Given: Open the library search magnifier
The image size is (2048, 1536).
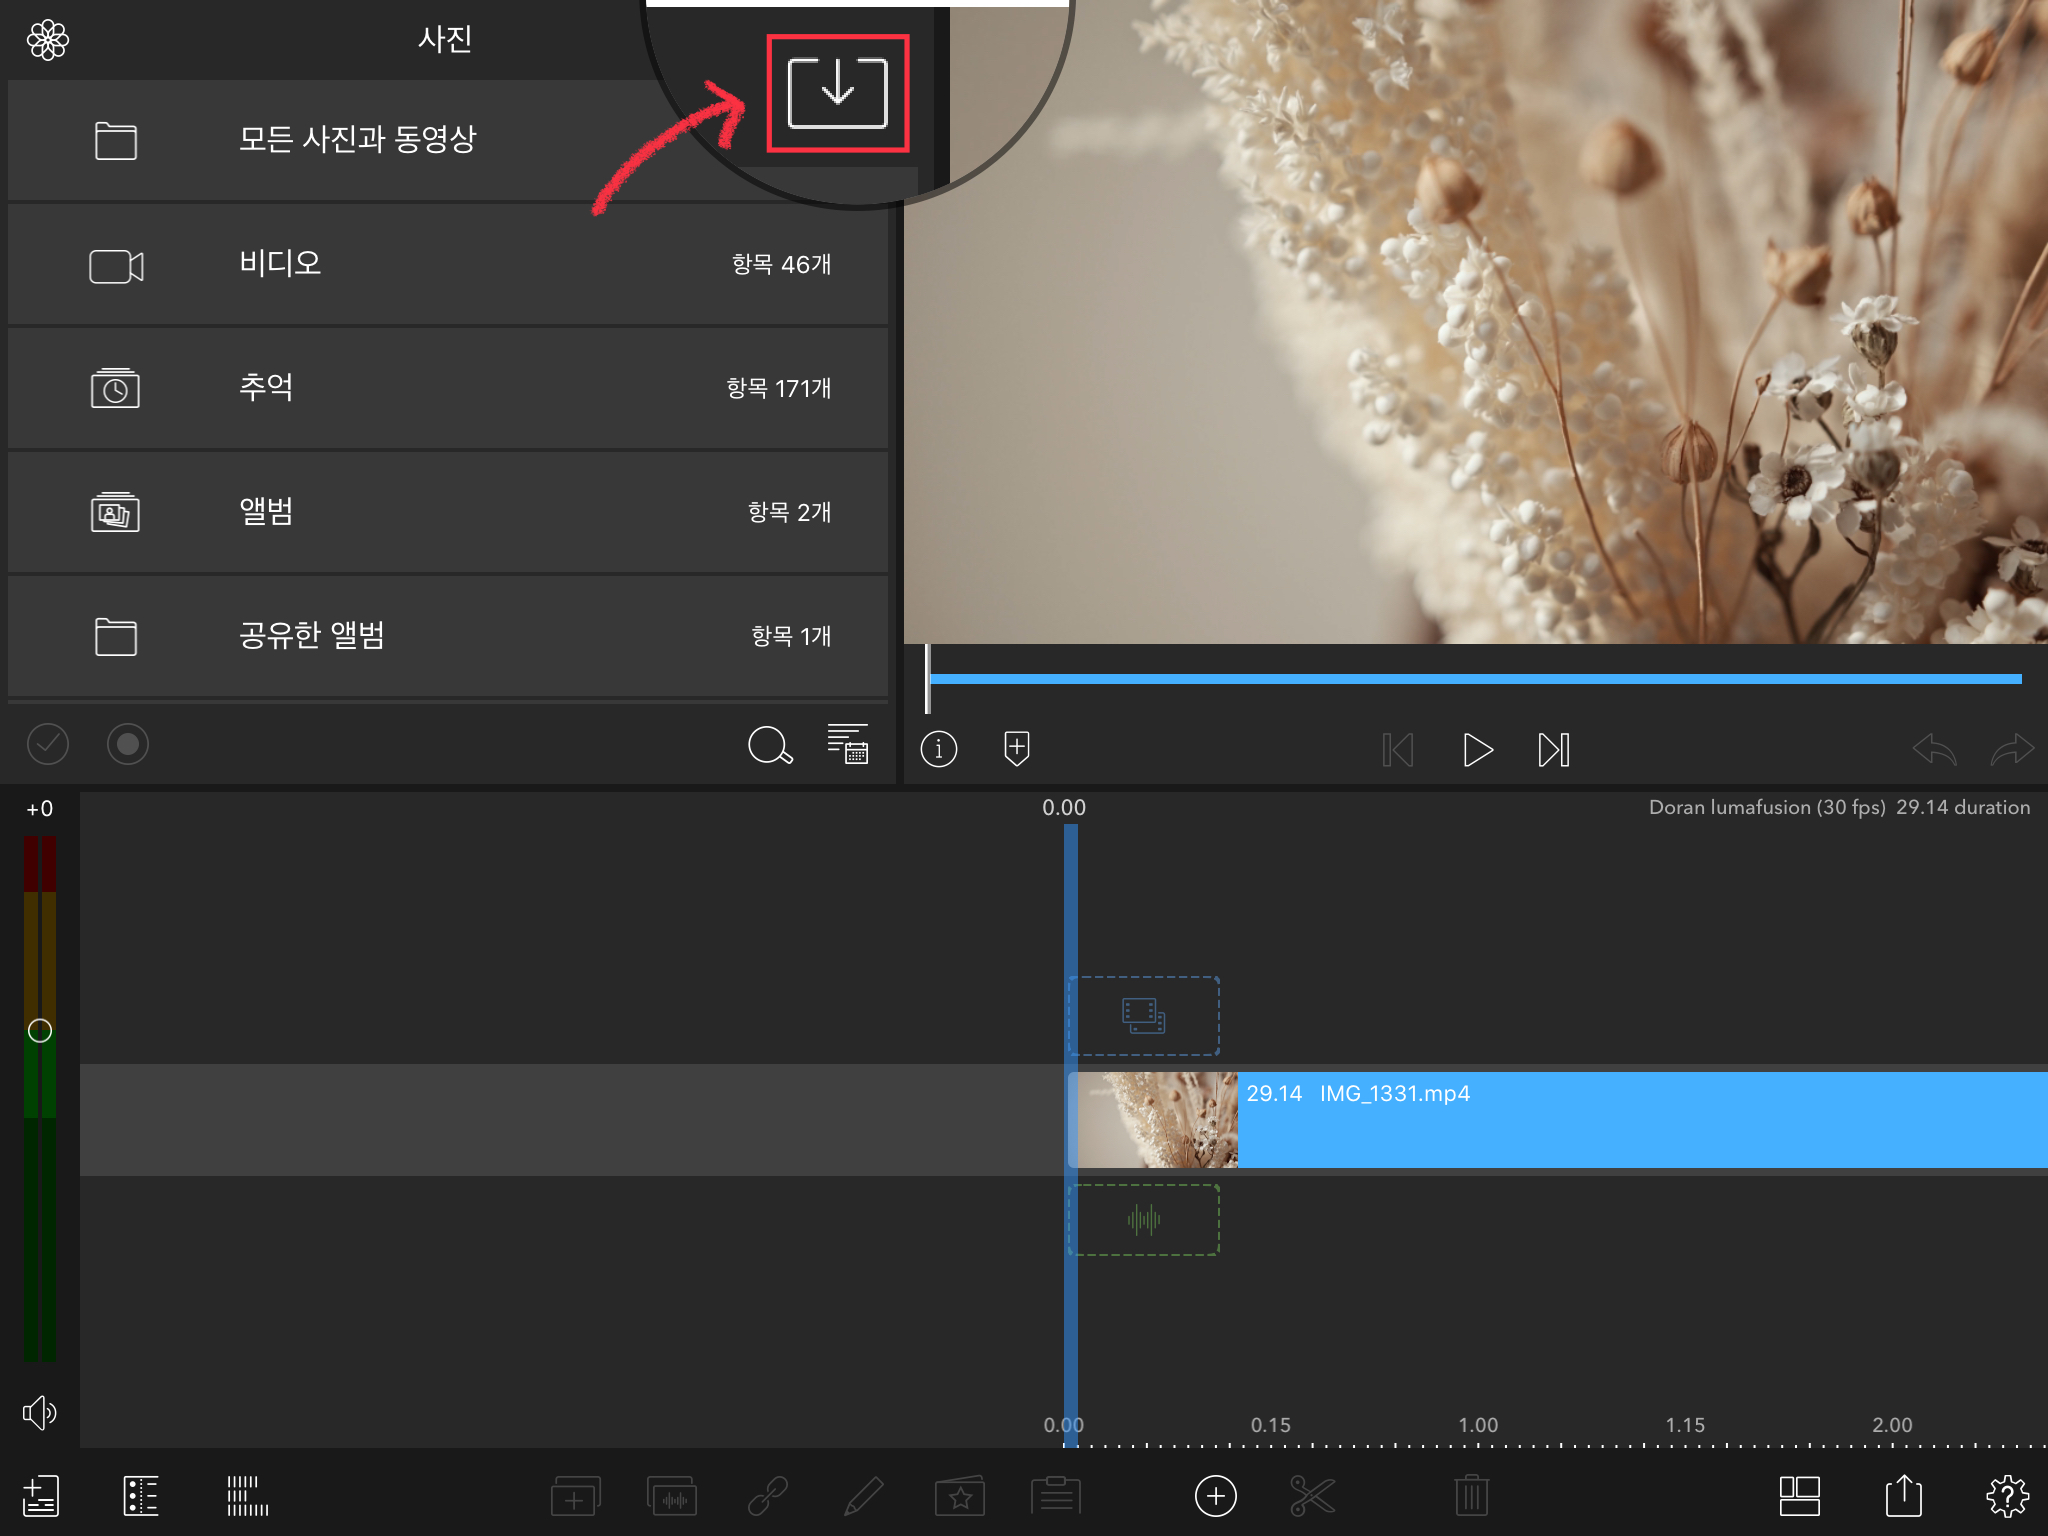Looking at the screenshot, I should coord(769,745).
